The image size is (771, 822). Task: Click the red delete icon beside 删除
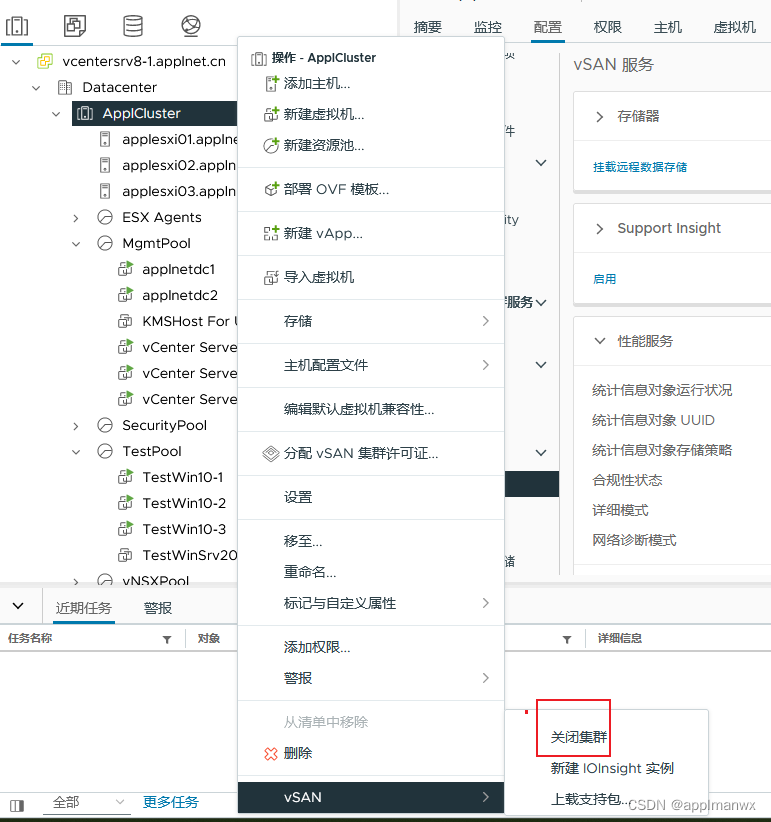click(271, 754)
